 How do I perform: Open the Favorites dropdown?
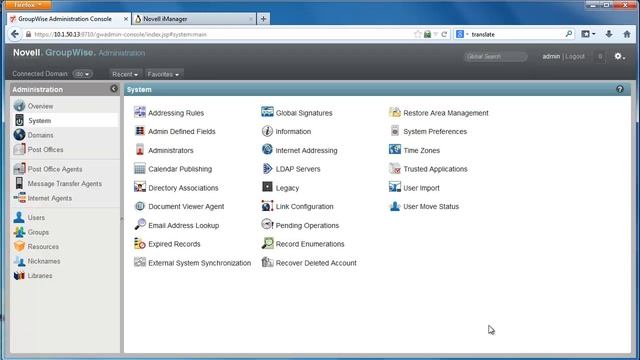tap(163, 74)
